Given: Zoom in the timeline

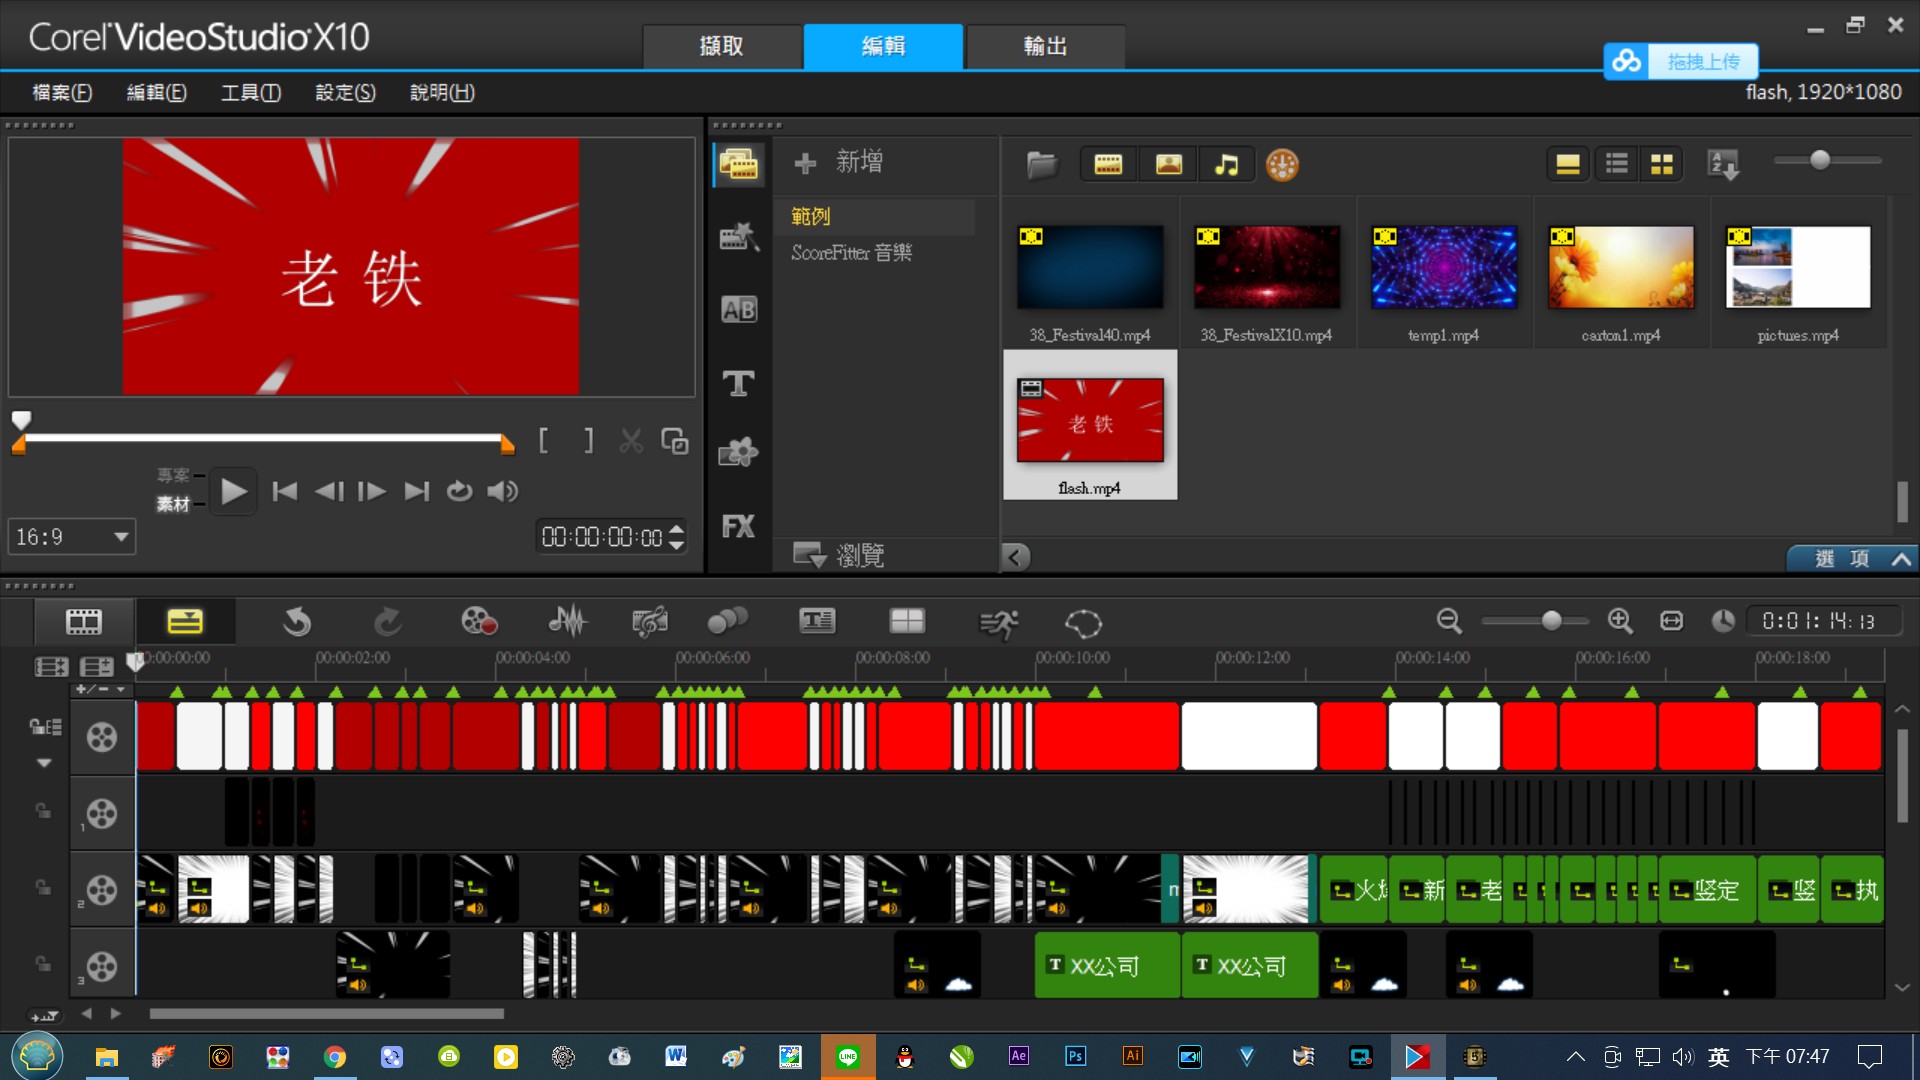Looking at the screenshot, I should (x=1620, y=621).
